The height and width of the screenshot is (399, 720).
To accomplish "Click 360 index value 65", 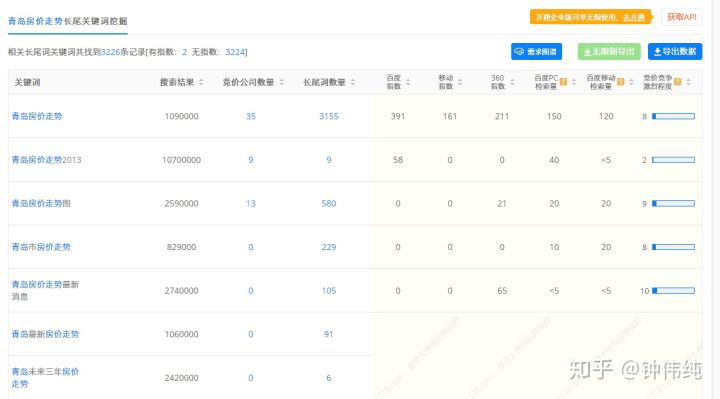I will tap(502, 291).
